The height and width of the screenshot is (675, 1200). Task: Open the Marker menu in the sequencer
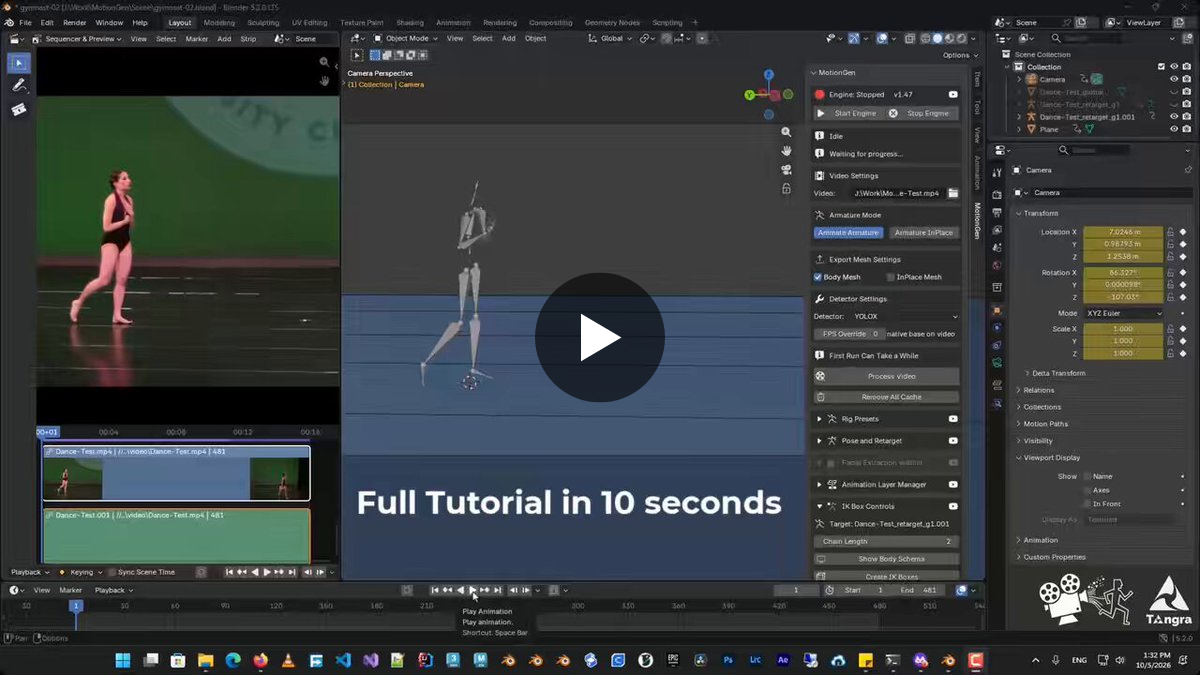click(197, 39)
